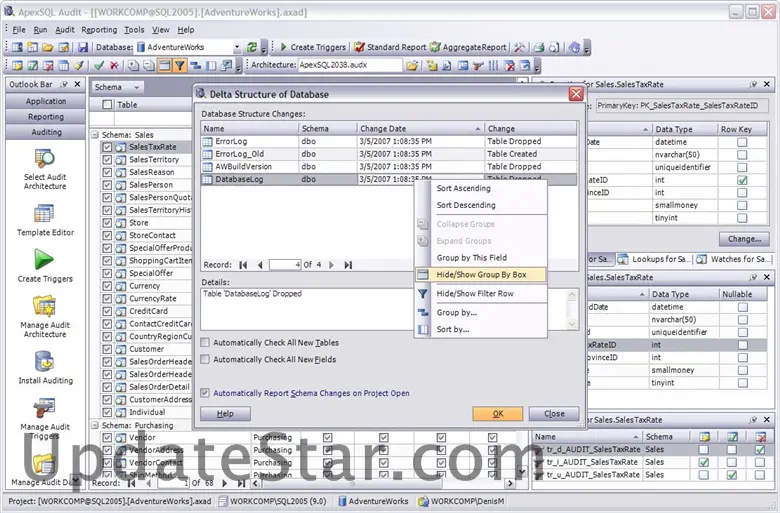
Task: Open toolbar options arrow after Database box
Action: (264, 48)
